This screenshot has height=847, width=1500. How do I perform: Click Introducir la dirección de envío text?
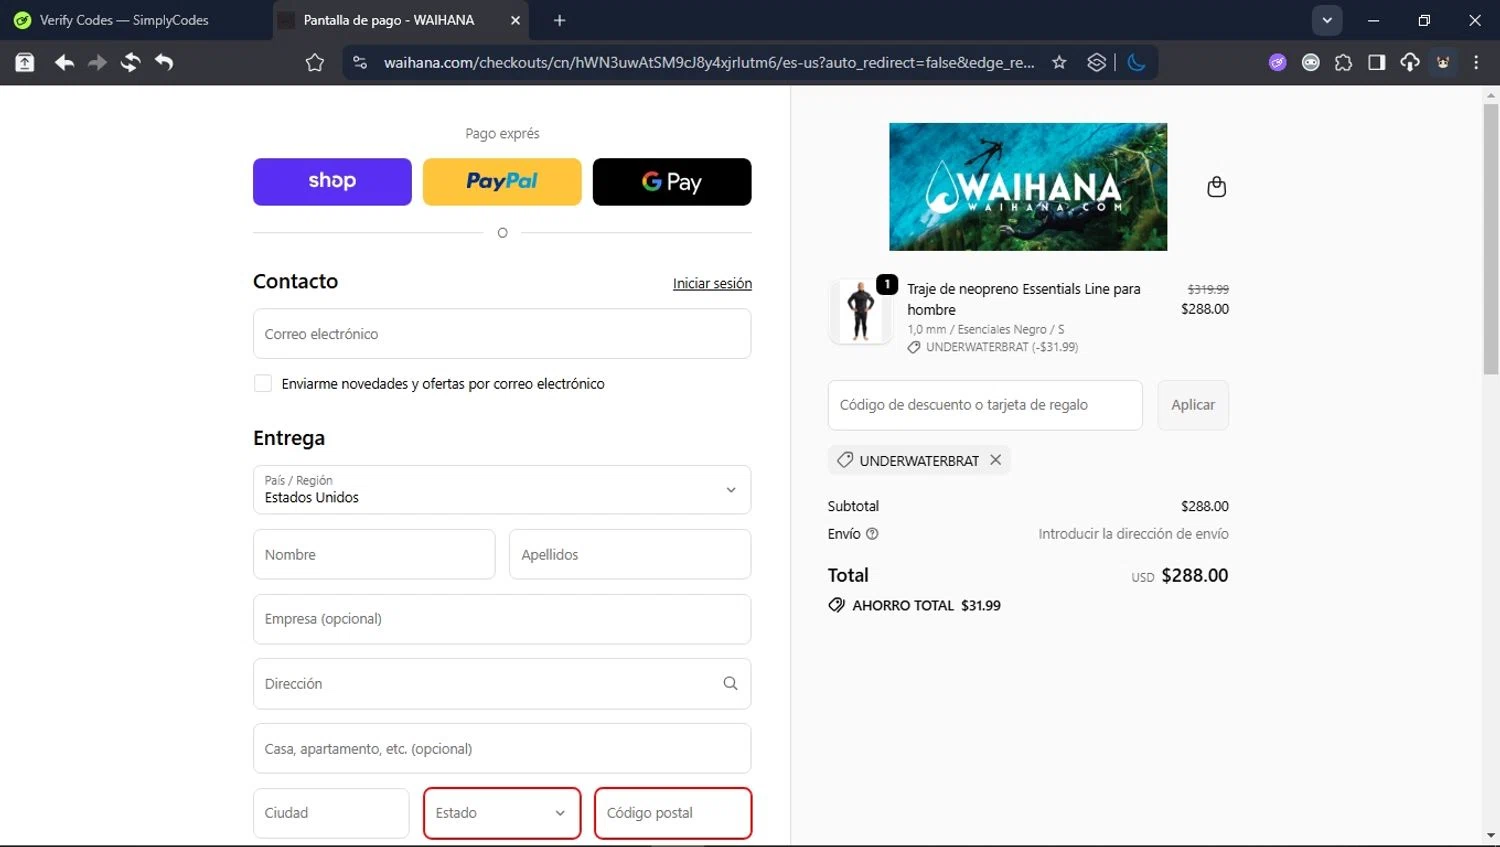(x=1133, y=534)
